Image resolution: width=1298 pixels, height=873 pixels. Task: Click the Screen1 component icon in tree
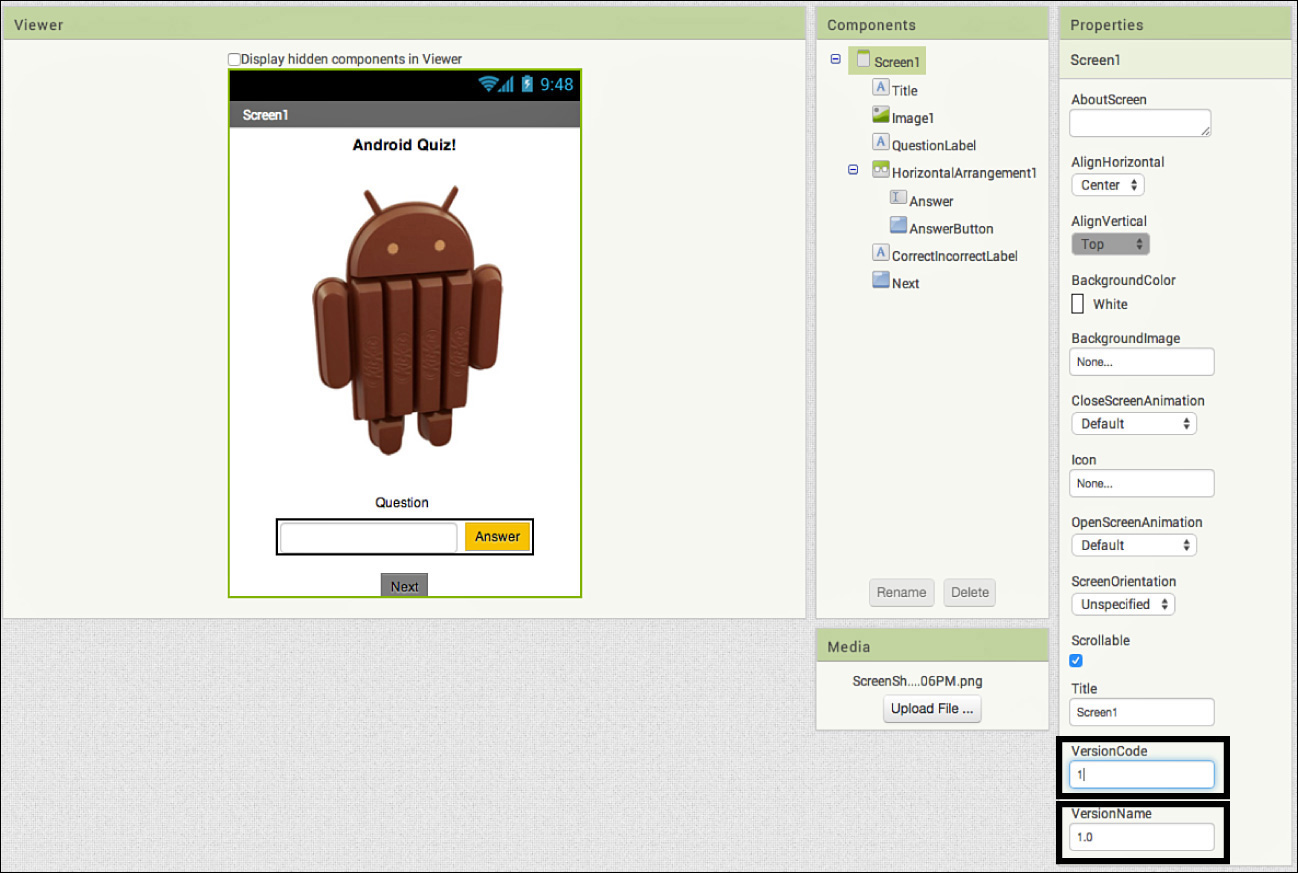[x=863, y=60]
